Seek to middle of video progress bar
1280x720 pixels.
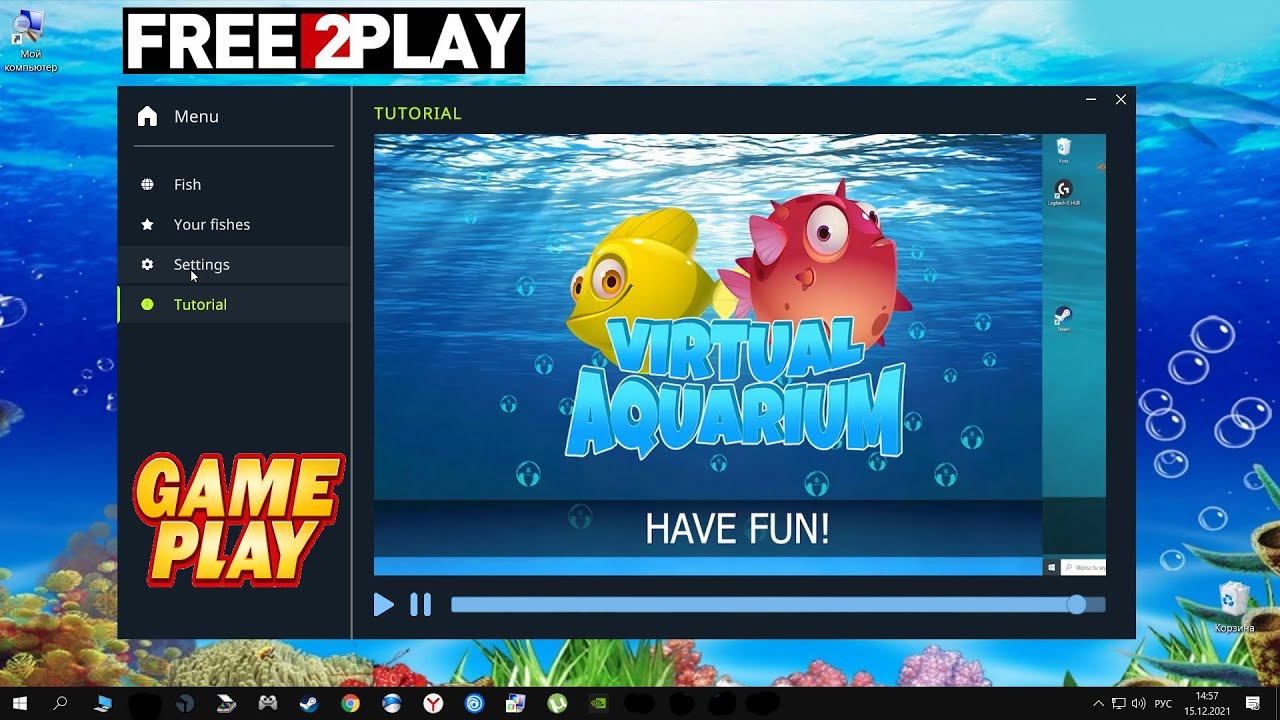pyautogui.click(x=778, y=604)
